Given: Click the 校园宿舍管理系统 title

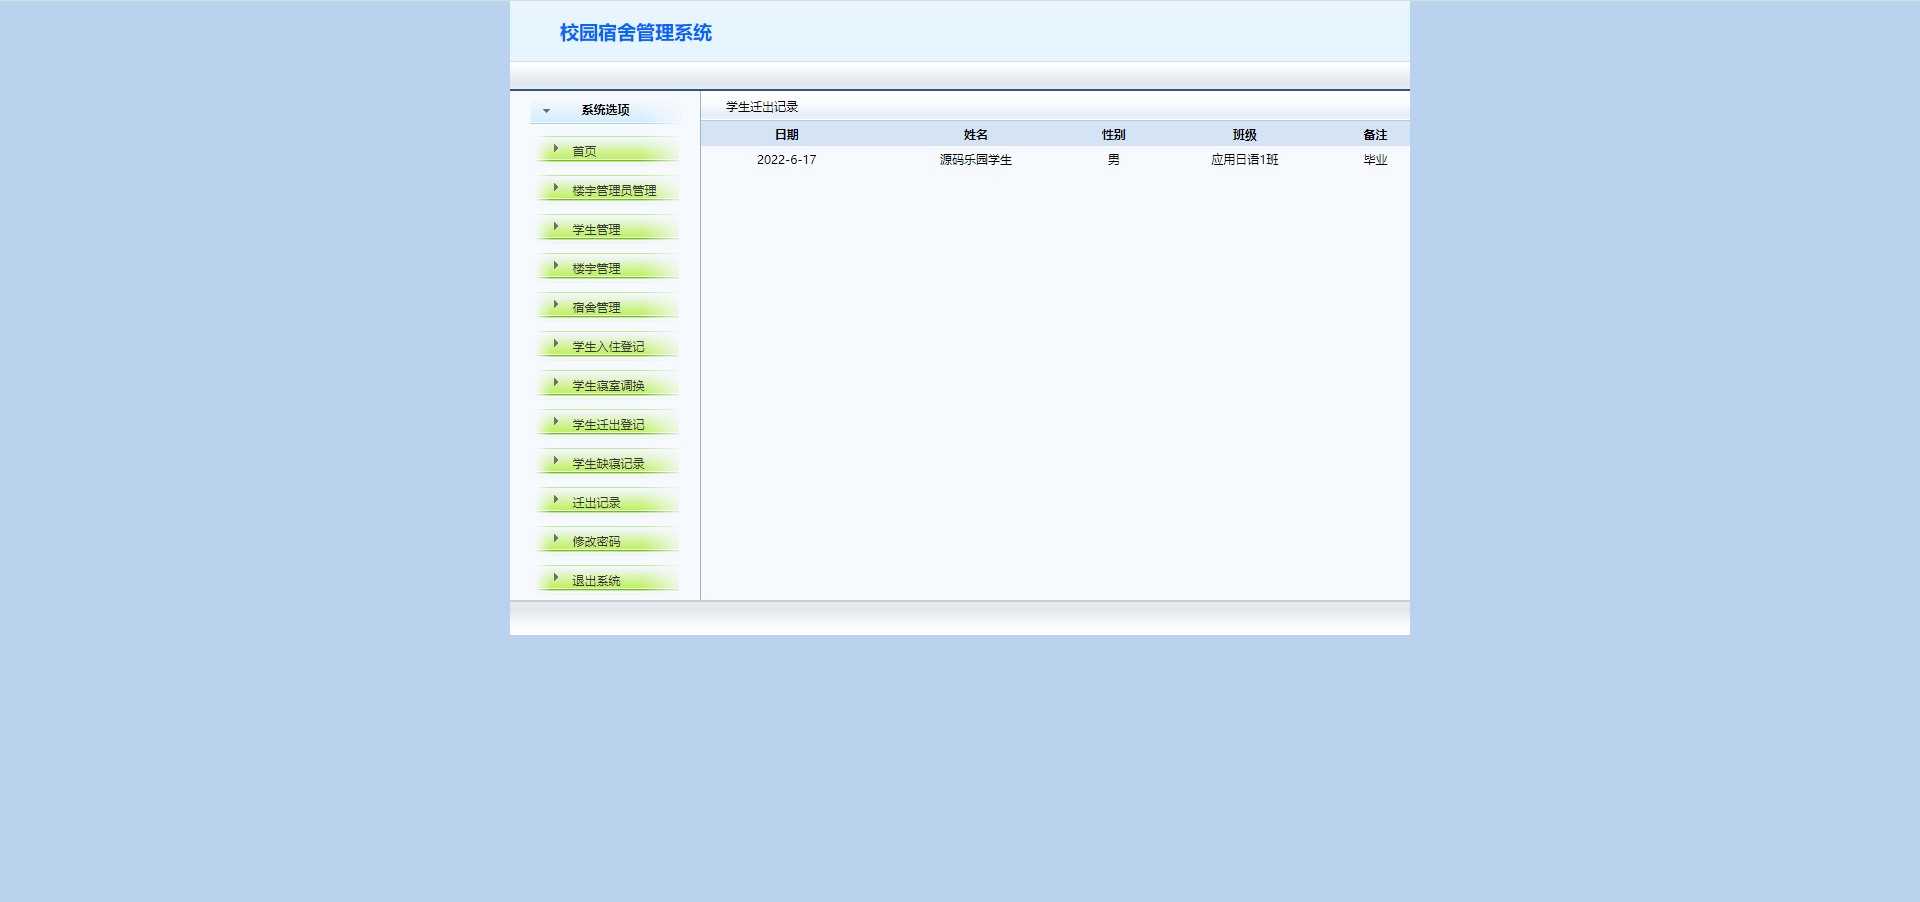Looking at the screenshot, I should (x=636, y=33).
